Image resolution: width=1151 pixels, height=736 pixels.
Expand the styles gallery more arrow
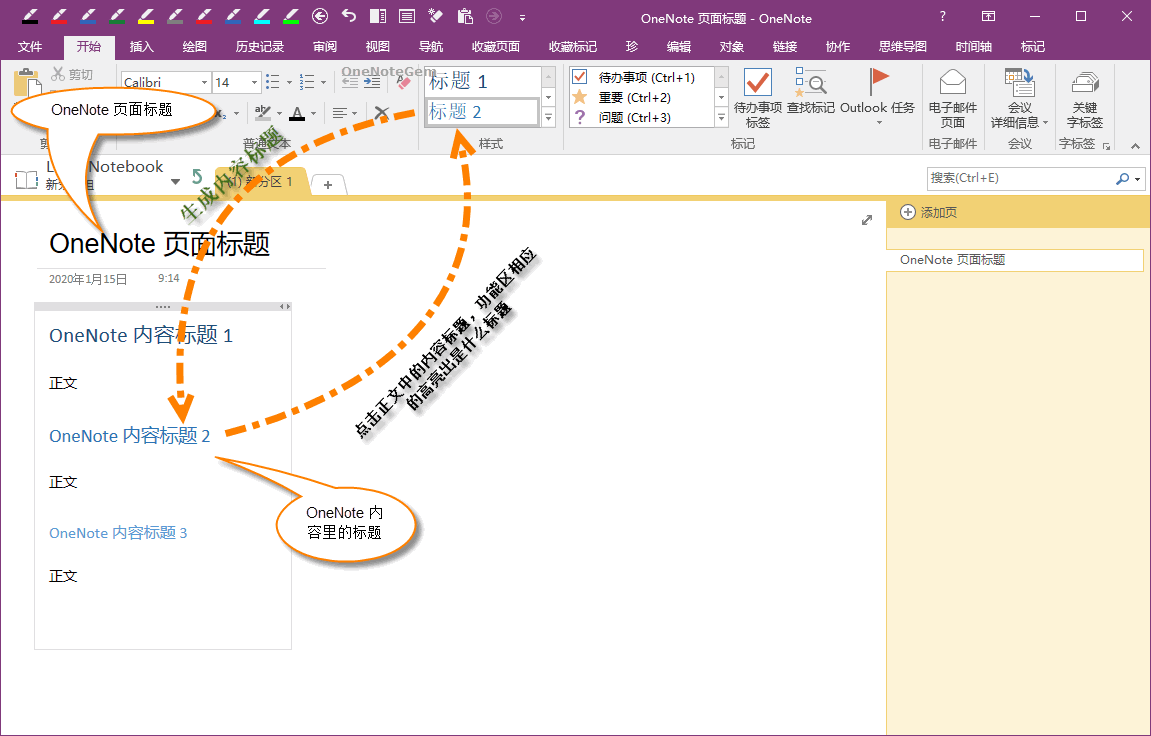click(x=548, y=116)
